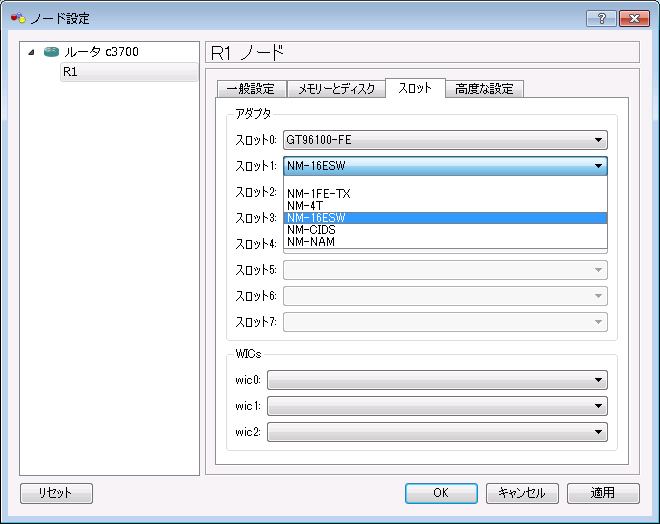Open the メモリーとディスク tab

coord(336,89)
